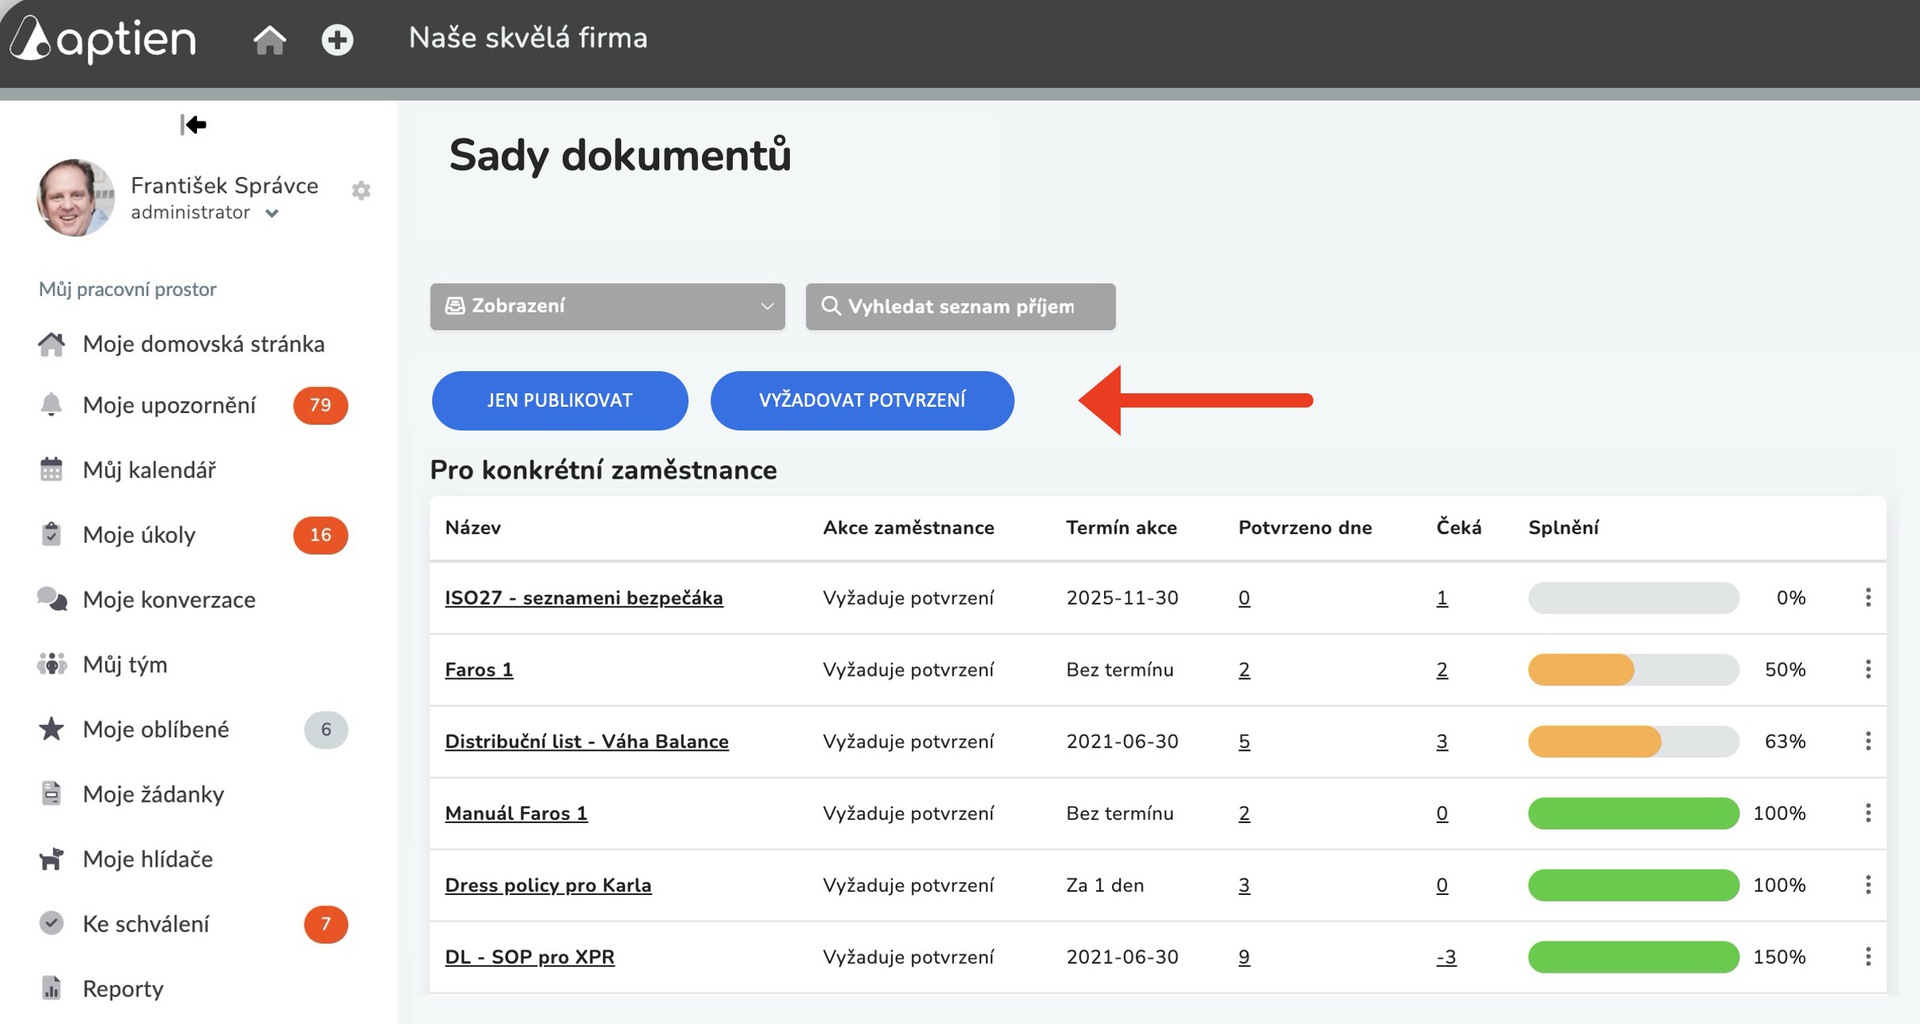
Task: Open user settings gear icon
Action: [x=361, y=190]
